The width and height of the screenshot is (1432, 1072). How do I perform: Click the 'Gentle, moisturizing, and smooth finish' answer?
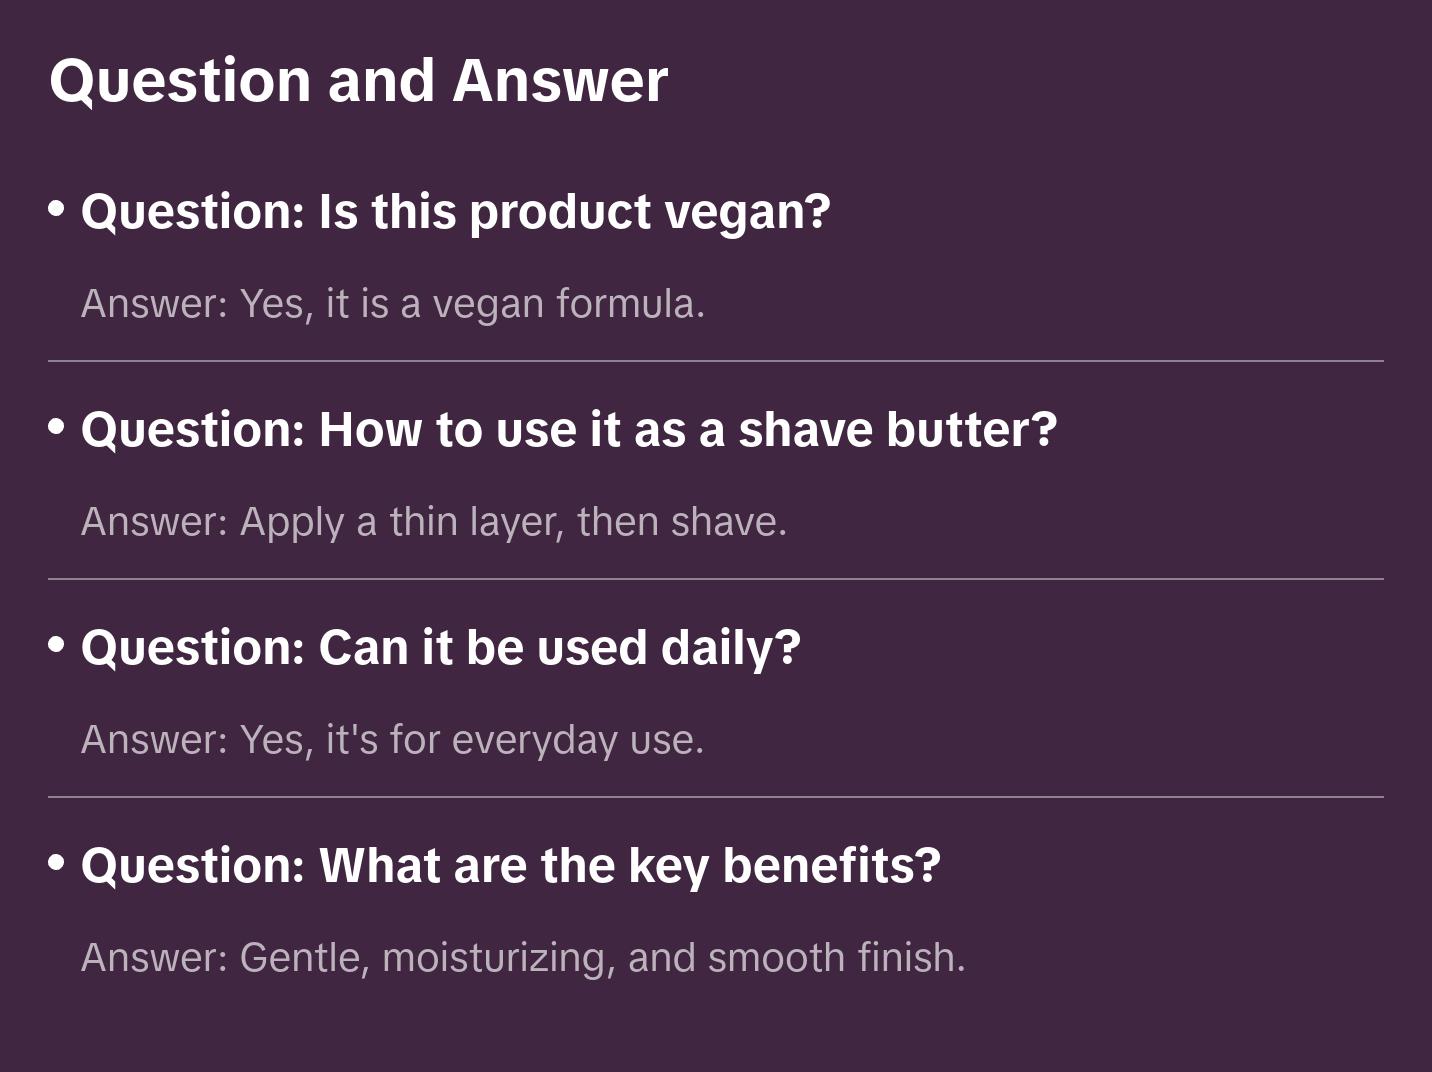coord(602,958)
